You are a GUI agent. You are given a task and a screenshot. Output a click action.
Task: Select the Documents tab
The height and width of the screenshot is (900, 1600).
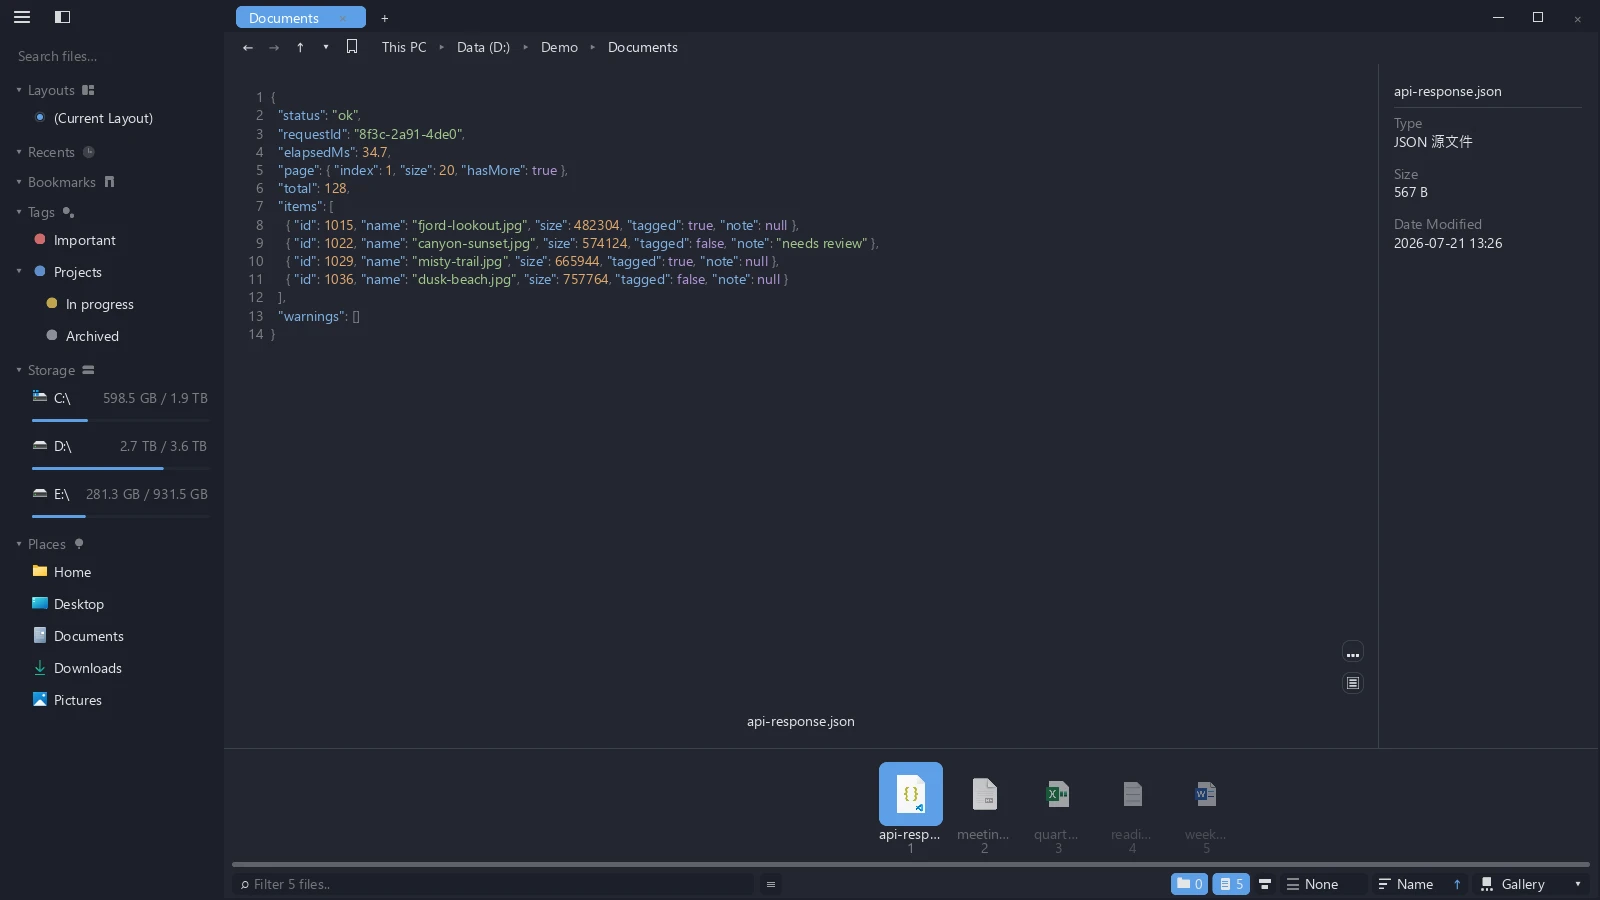(300, 18)
